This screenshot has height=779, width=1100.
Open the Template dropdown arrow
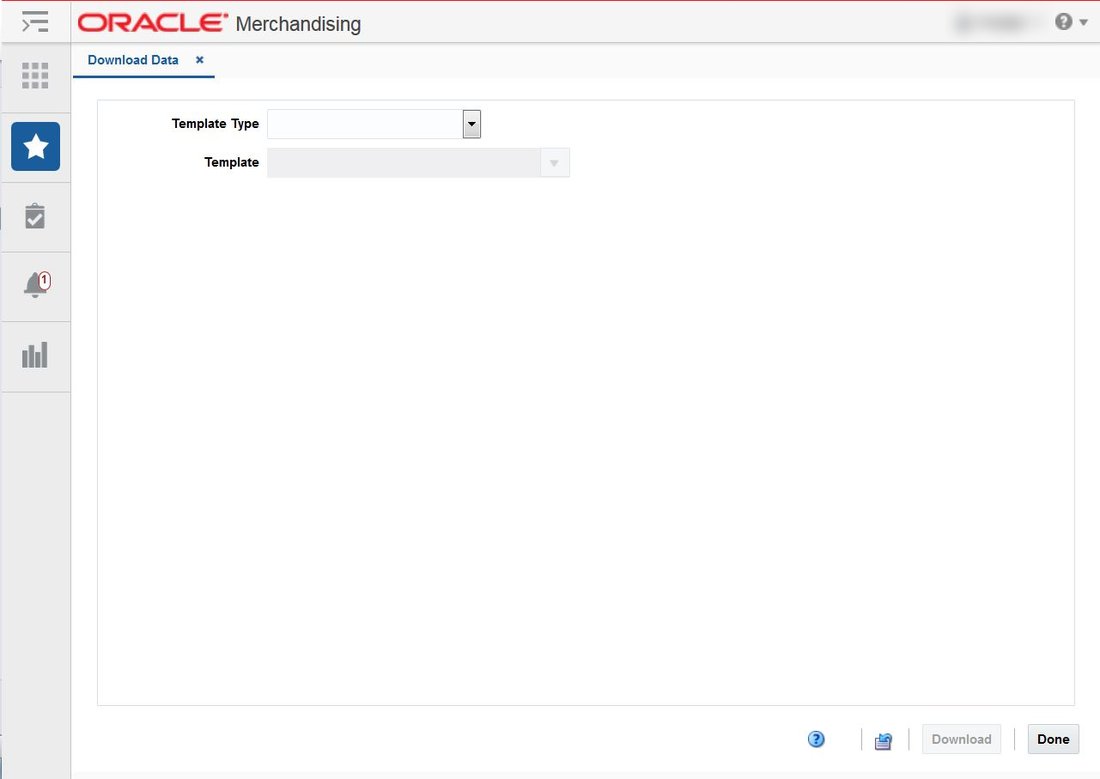pos(554,163)
